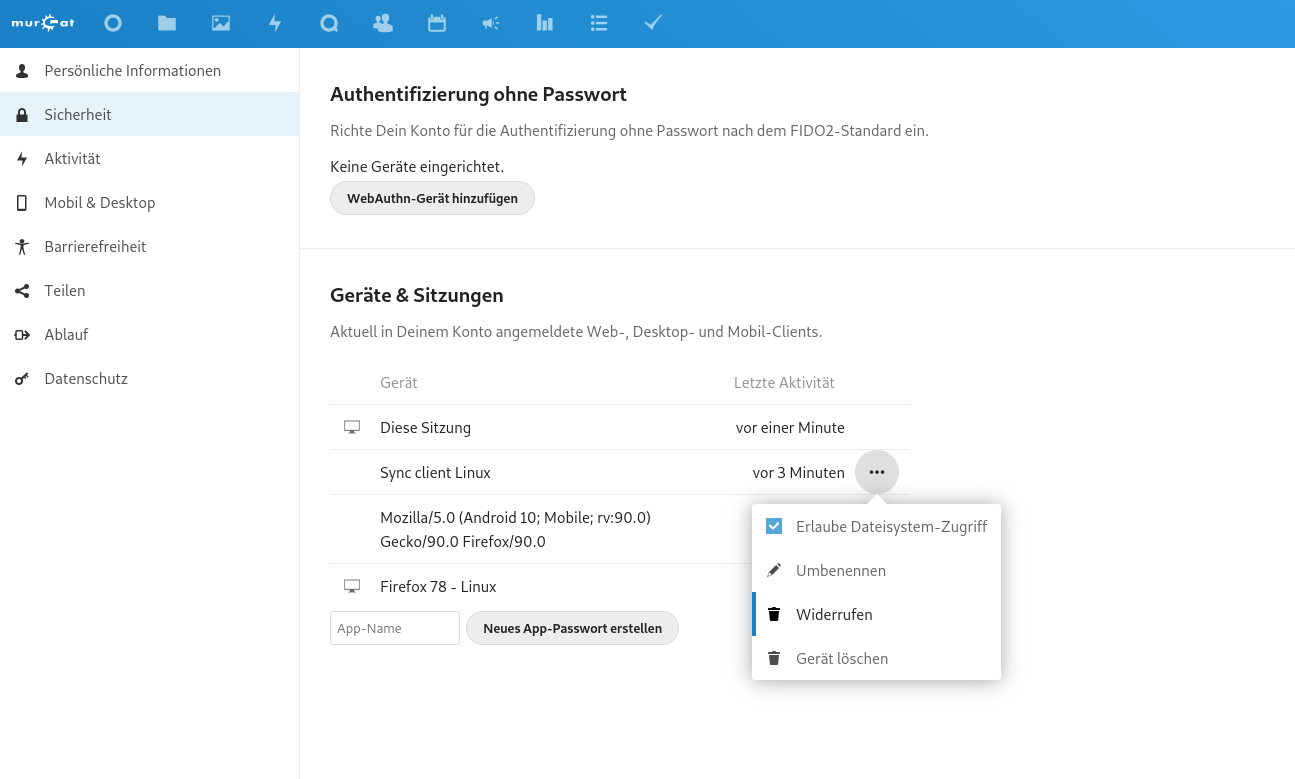Toggle the Erlaube Dateisystem-Zugriff checkbox

pos(774,526)
